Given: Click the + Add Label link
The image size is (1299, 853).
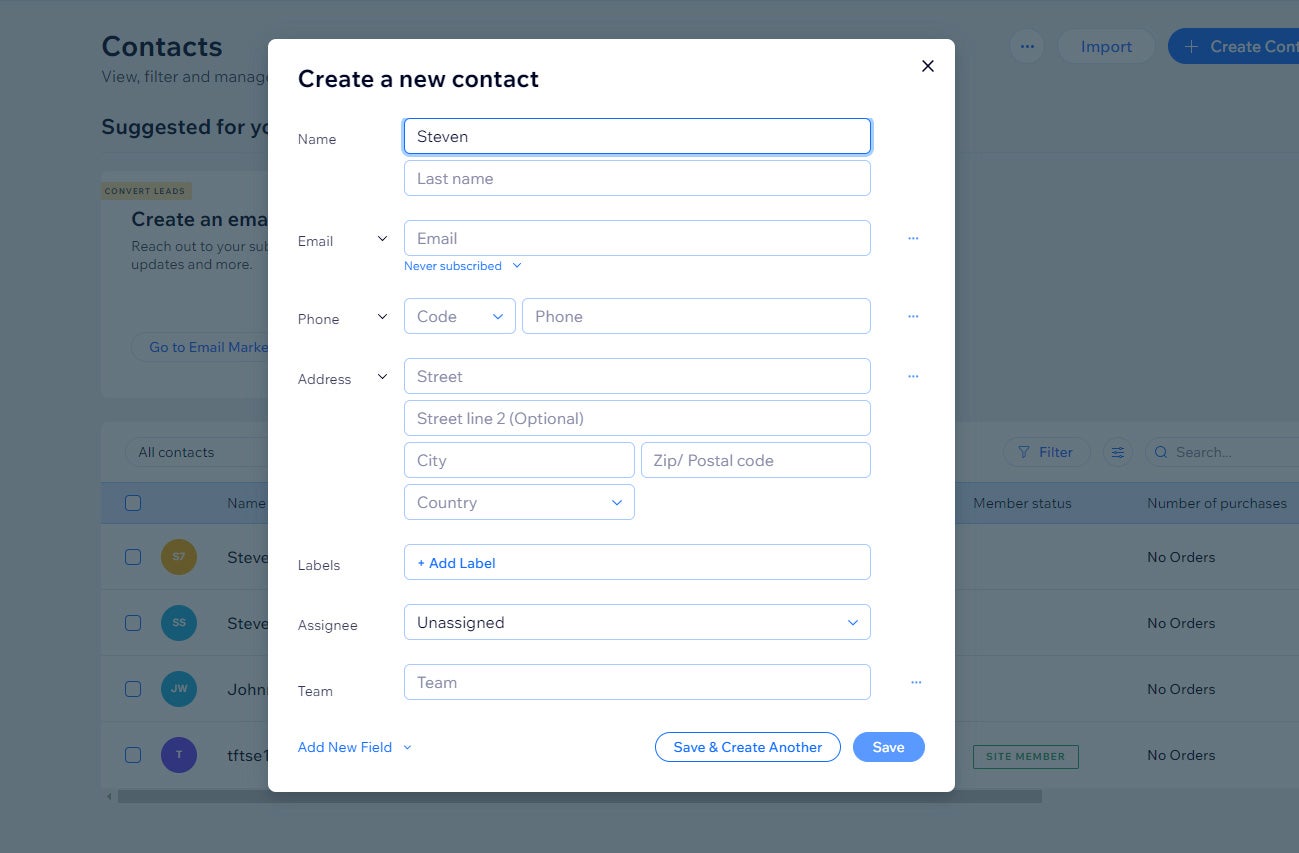Looking at the screenshot, I should click(456, 563).
